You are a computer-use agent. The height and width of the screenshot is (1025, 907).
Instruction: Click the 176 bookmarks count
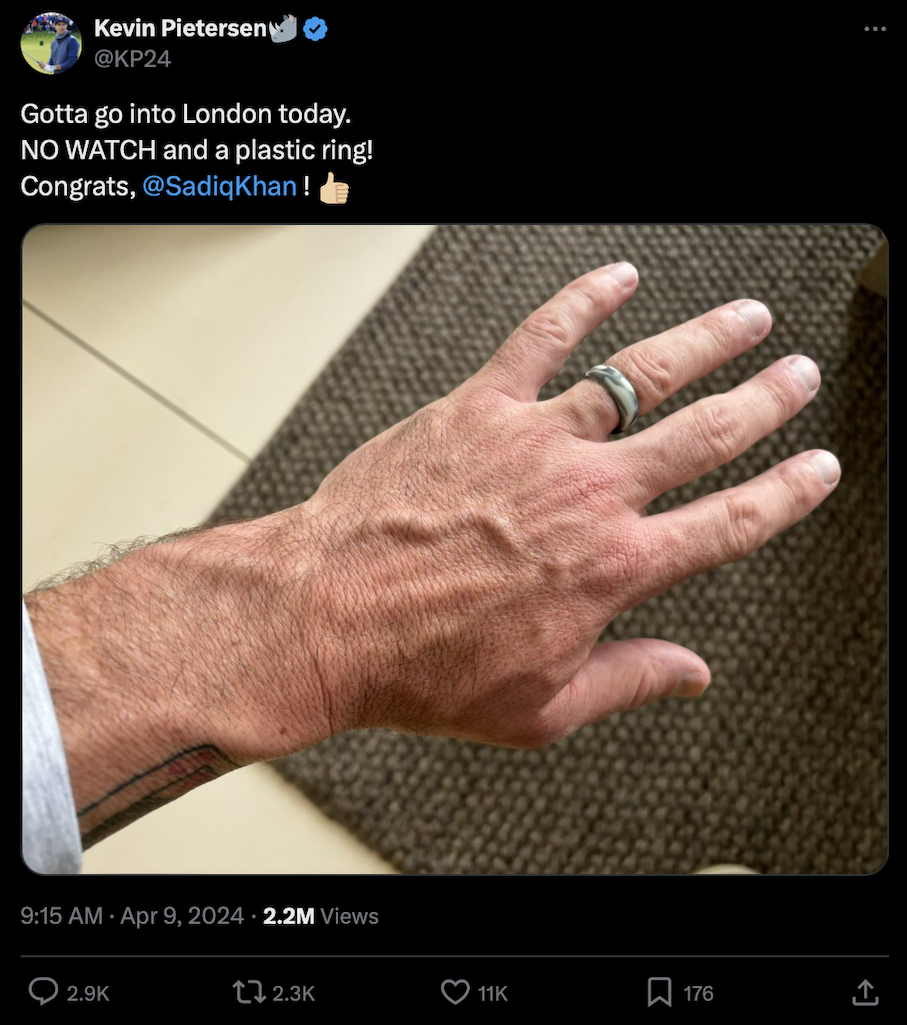(x=698, y=994)
